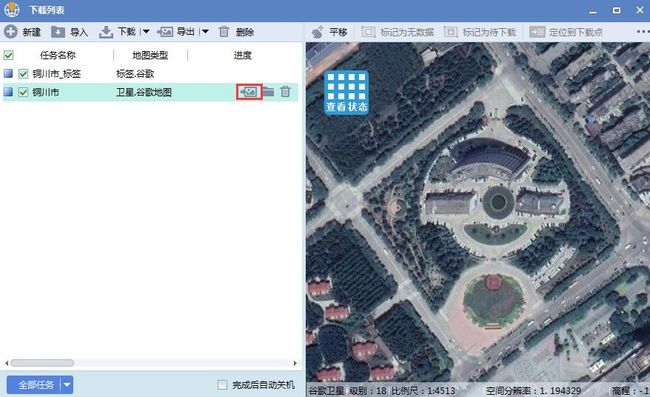Image resolution: width=650 pixels, height=397 pixels.
Task: Click the 下载 download button
Action: pos(118,32)
